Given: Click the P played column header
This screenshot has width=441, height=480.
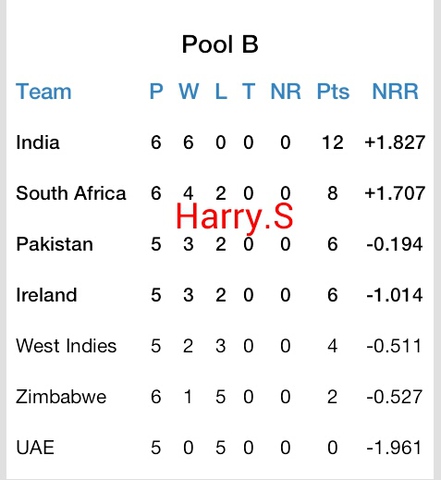Looking at the screenshot, I should (156, 91).
